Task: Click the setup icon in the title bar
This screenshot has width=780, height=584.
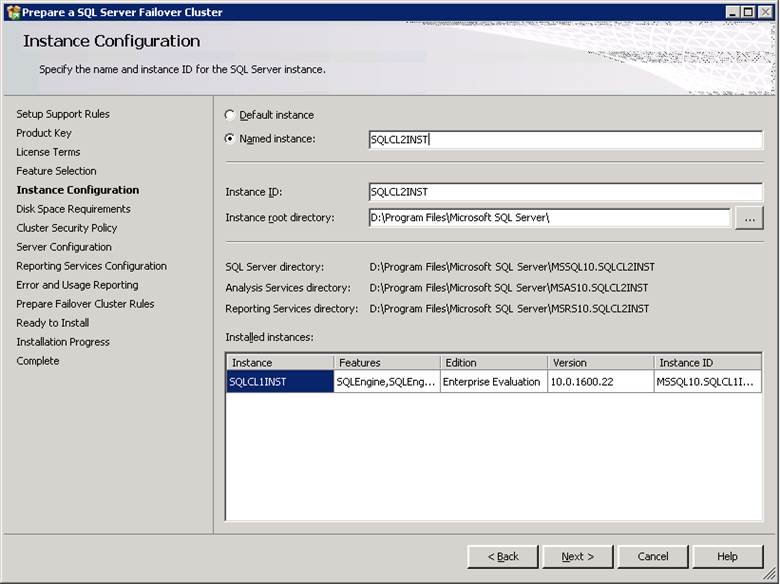Action: click(13, 12)
